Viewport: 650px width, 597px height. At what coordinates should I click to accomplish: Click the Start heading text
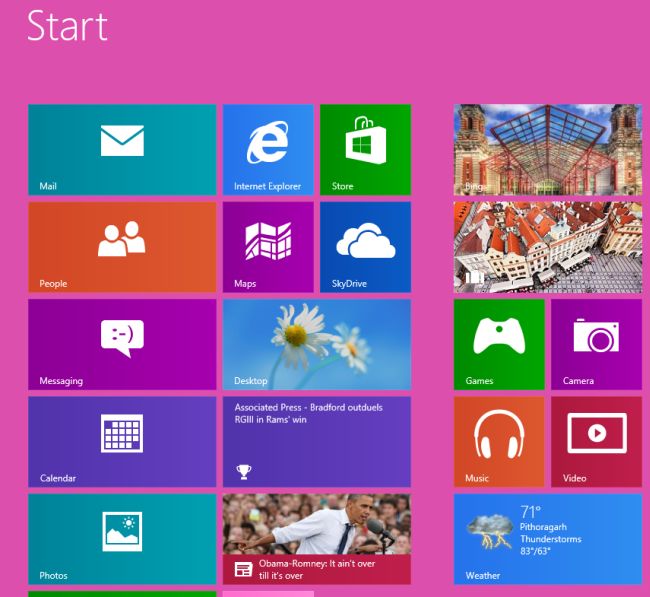pyautogui.click(x=68, y=26)
